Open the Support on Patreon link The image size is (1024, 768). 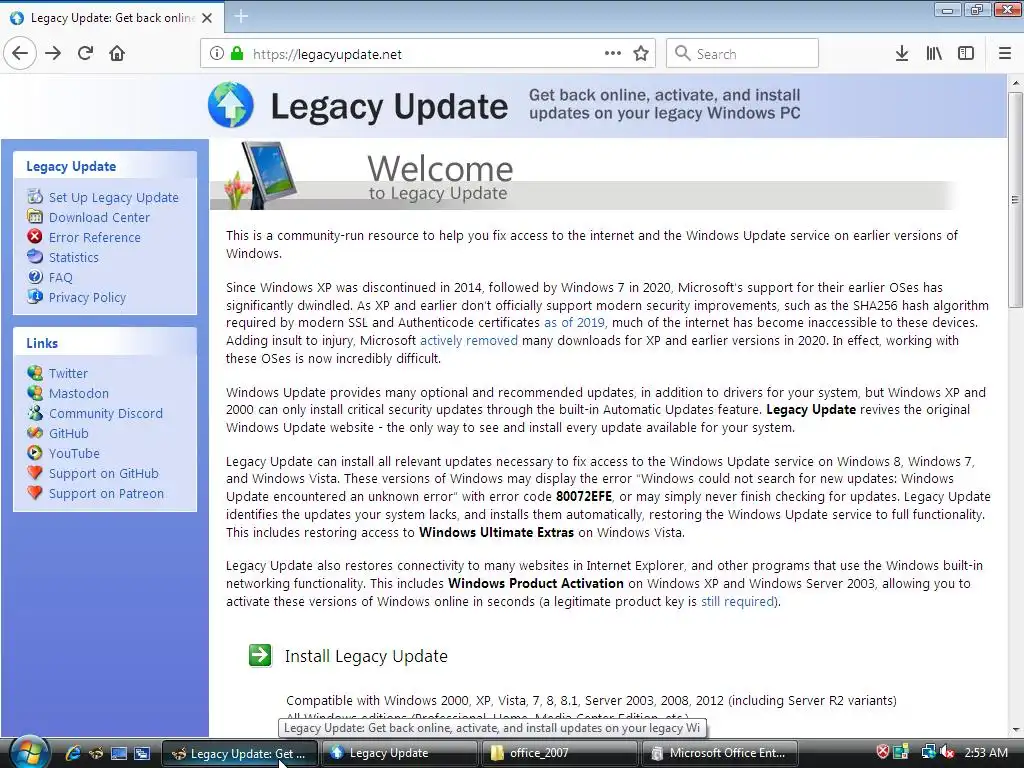[x=106, y=494]
